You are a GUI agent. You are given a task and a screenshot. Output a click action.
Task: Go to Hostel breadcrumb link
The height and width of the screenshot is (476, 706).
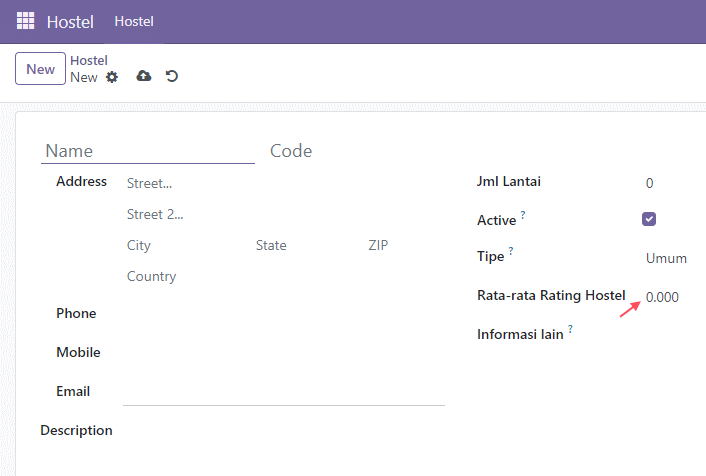point(89,60)
